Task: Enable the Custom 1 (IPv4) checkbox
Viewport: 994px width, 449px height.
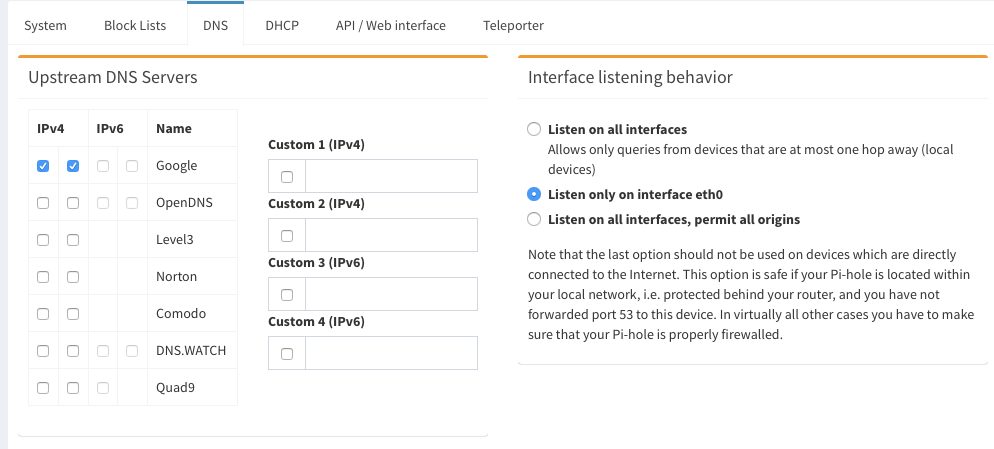Action: click(x=287, y=177)
